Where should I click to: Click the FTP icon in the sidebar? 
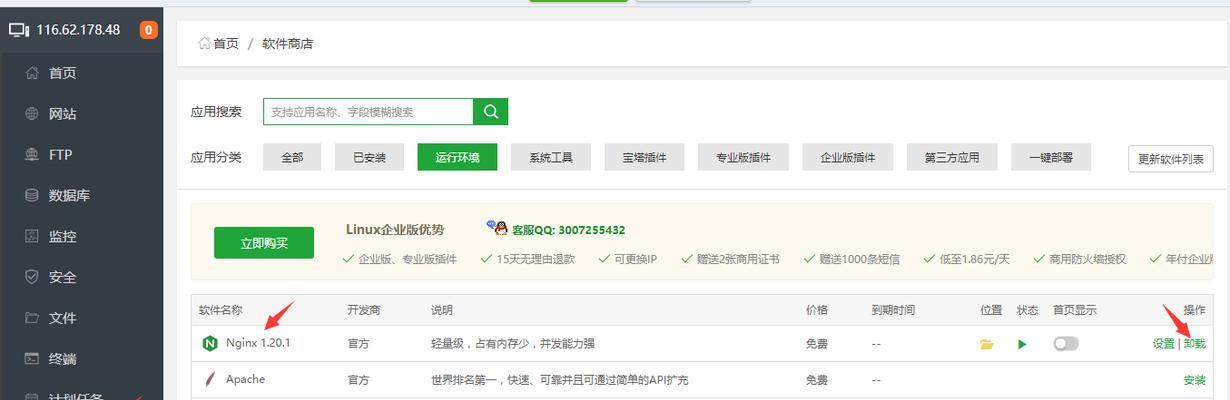(x=32, y=155)
